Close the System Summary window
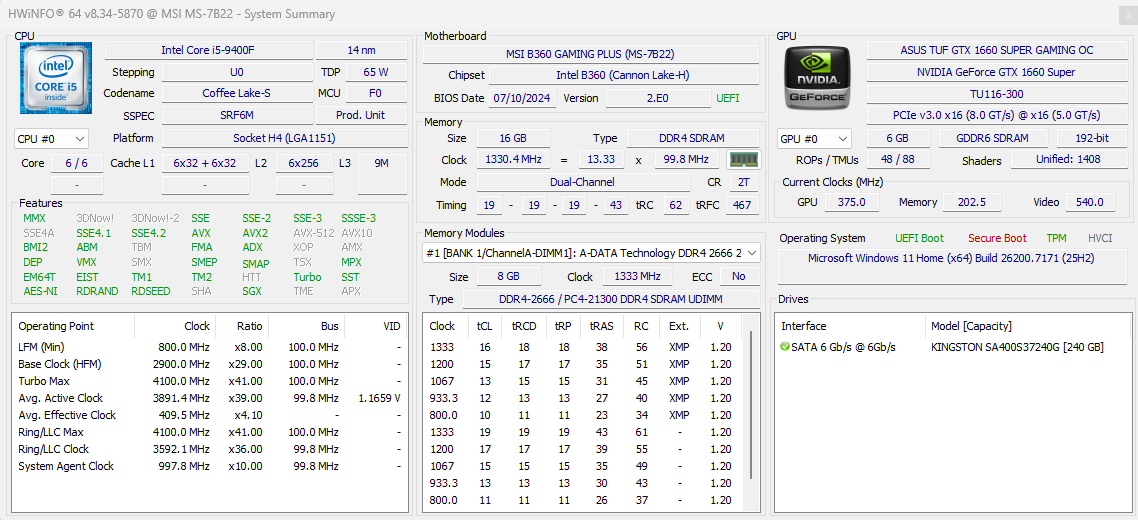This screenshot has height=520, width=1138. (1121, 14)
